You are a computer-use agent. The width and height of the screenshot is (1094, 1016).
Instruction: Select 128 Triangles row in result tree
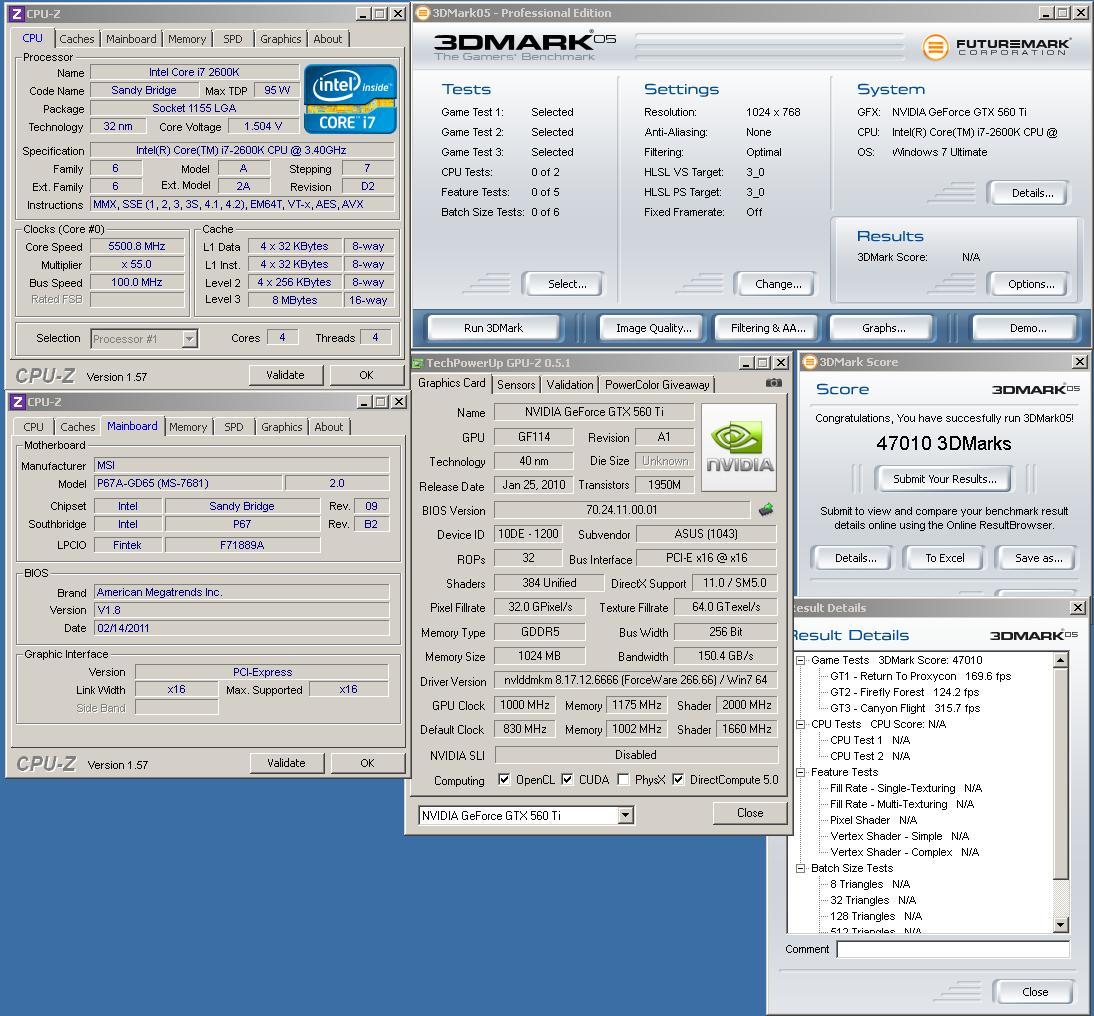click(876, 917)
